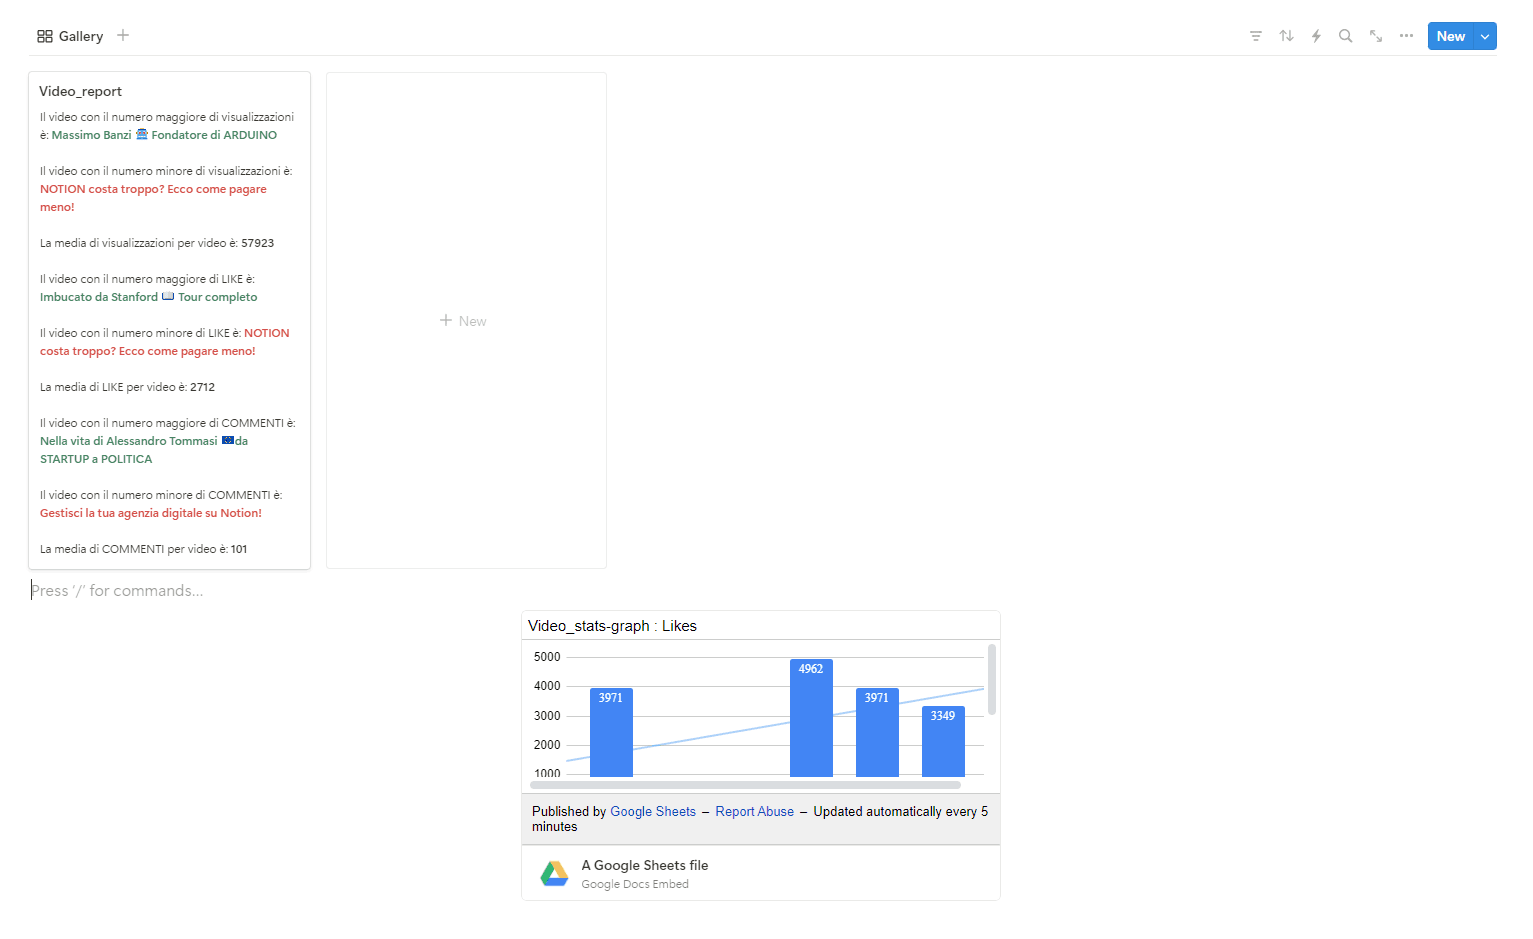Image resolution: width=1533 pixels, height=939 pixels.
Task: Click the 'Video_report' card title
Action: pyautogui.click(x=80, y=91)
